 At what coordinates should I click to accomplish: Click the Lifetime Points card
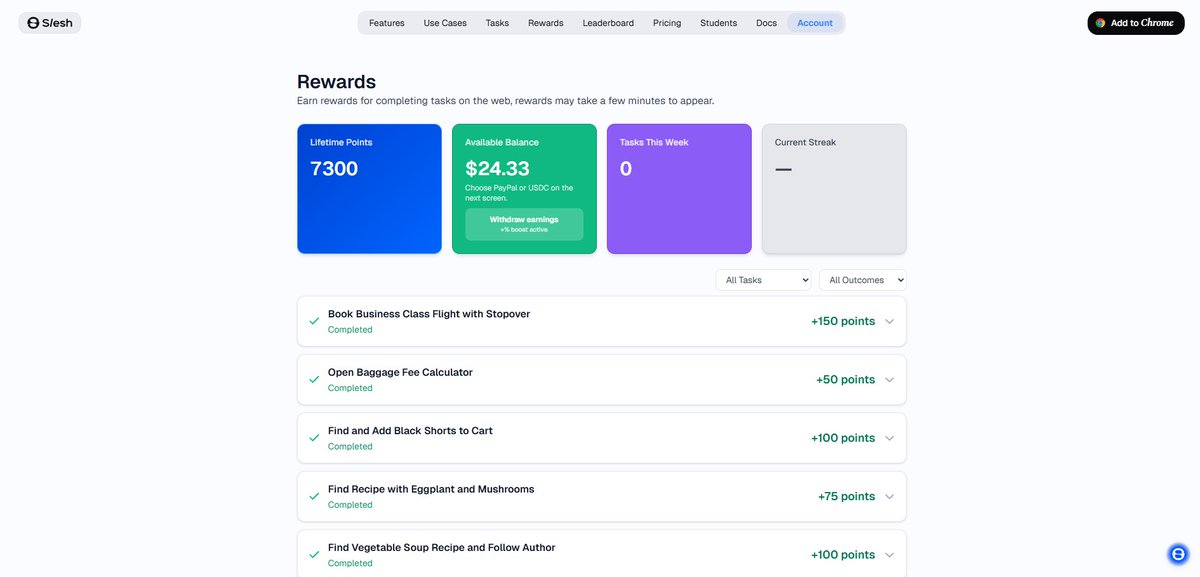[x=369, y=189]
